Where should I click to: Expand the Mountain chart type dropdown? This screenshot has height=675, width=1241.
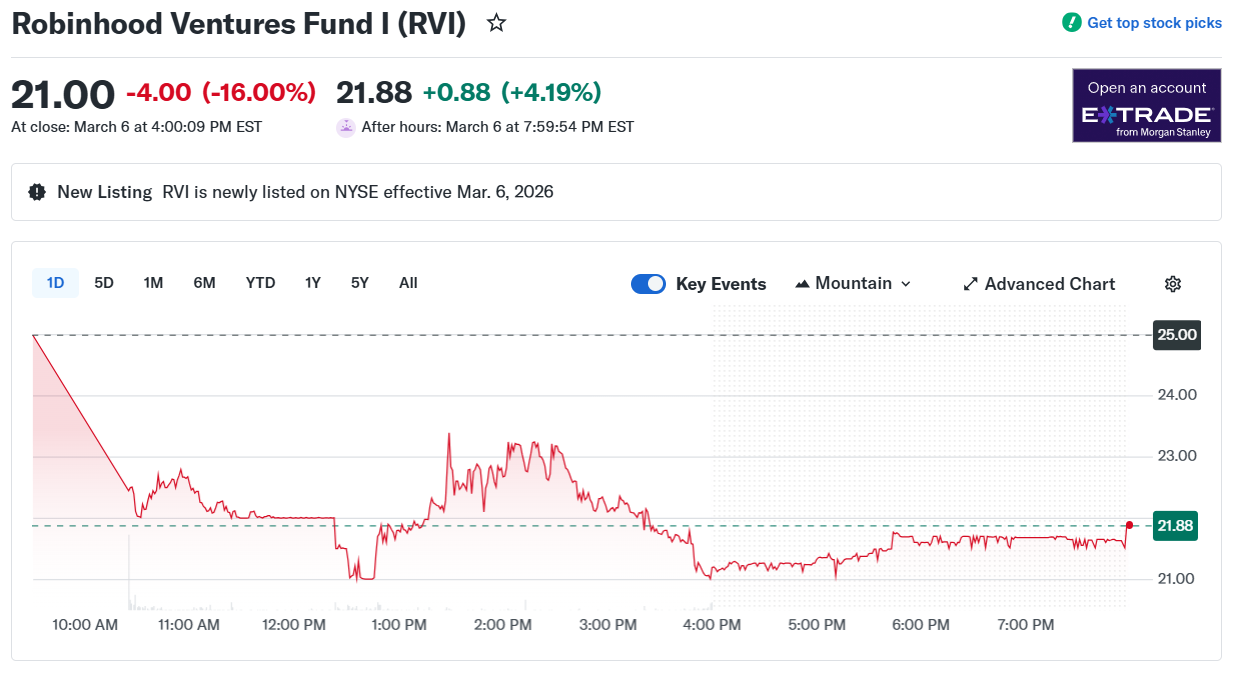[853, 284]
